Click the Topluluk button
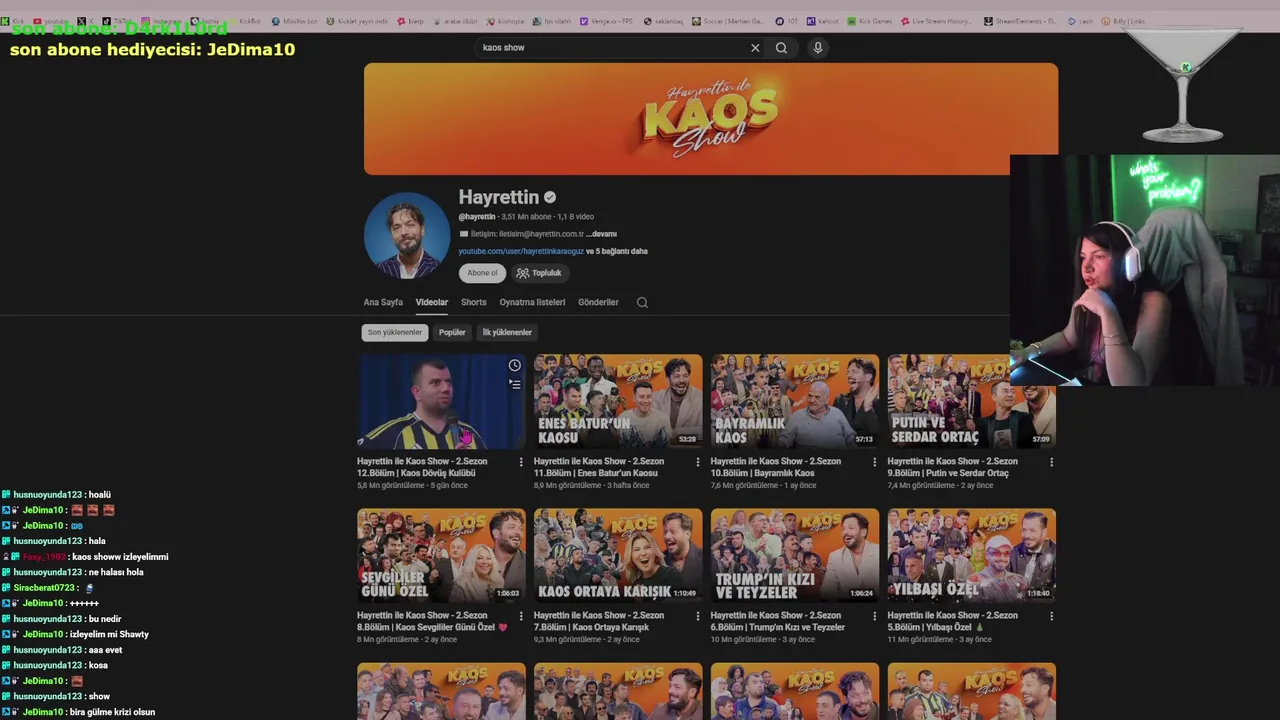Viewport: 1280px width, 720px height. [x=539, y=273]
